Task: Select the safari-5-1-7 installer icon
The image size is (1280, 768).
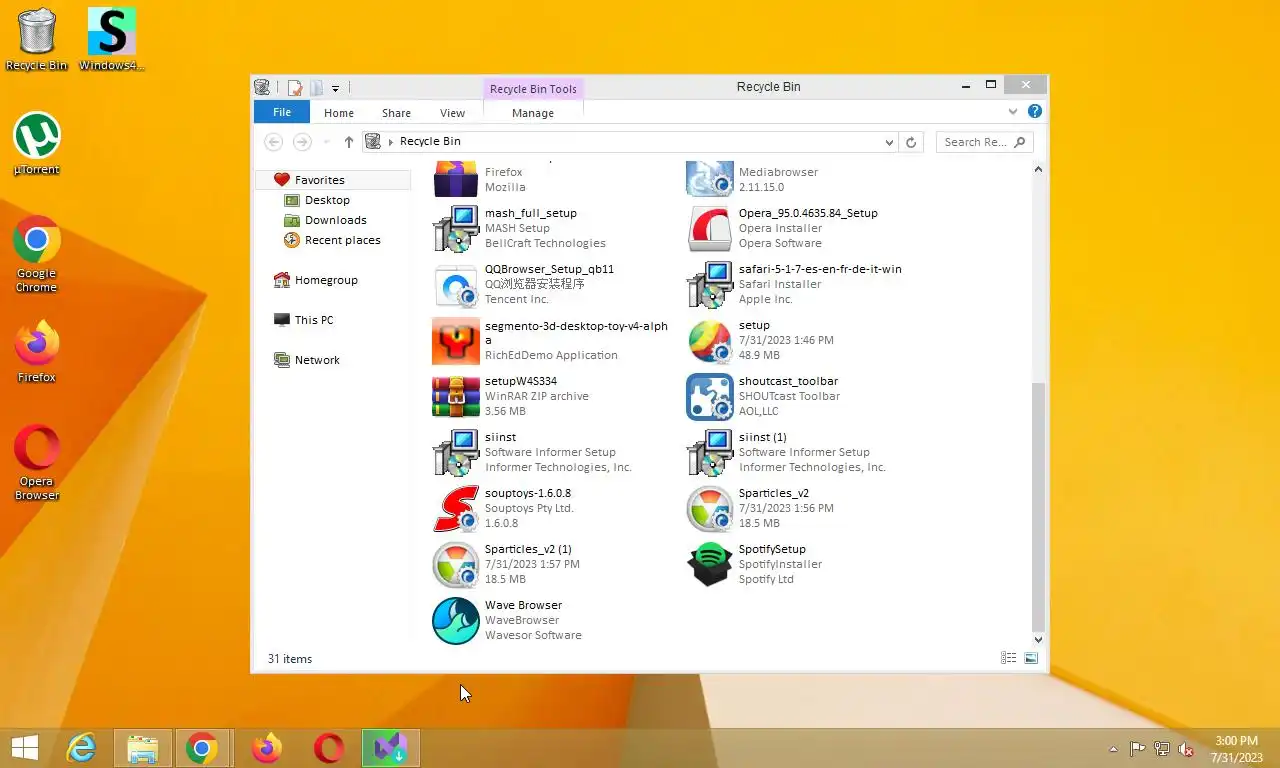Action: (710, 285)
